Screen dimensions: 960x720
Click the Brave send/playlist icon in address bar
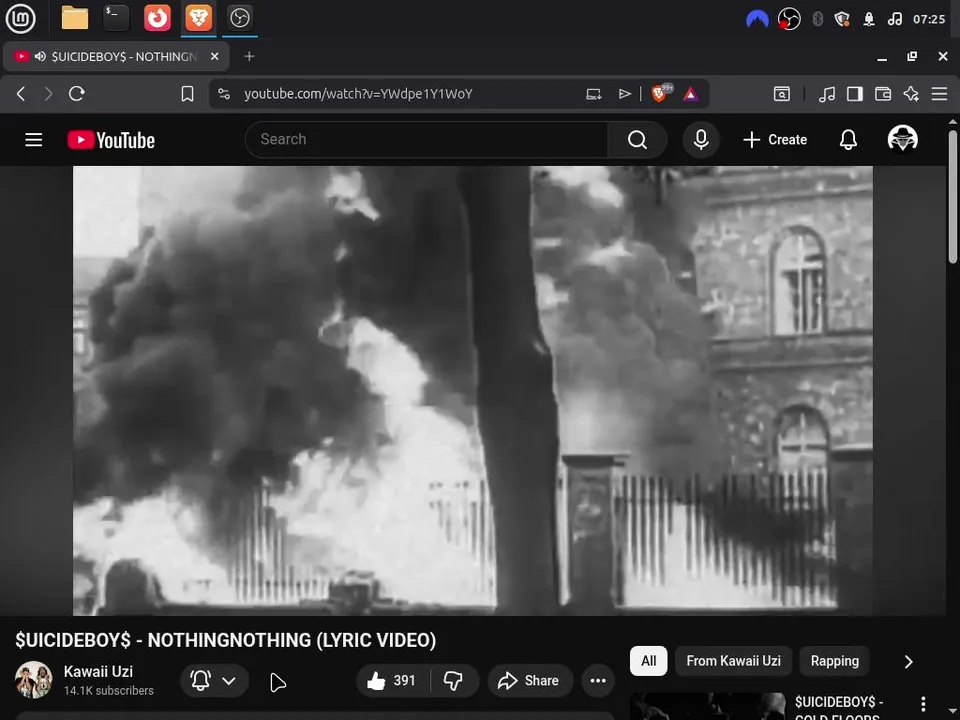point(624,94)
